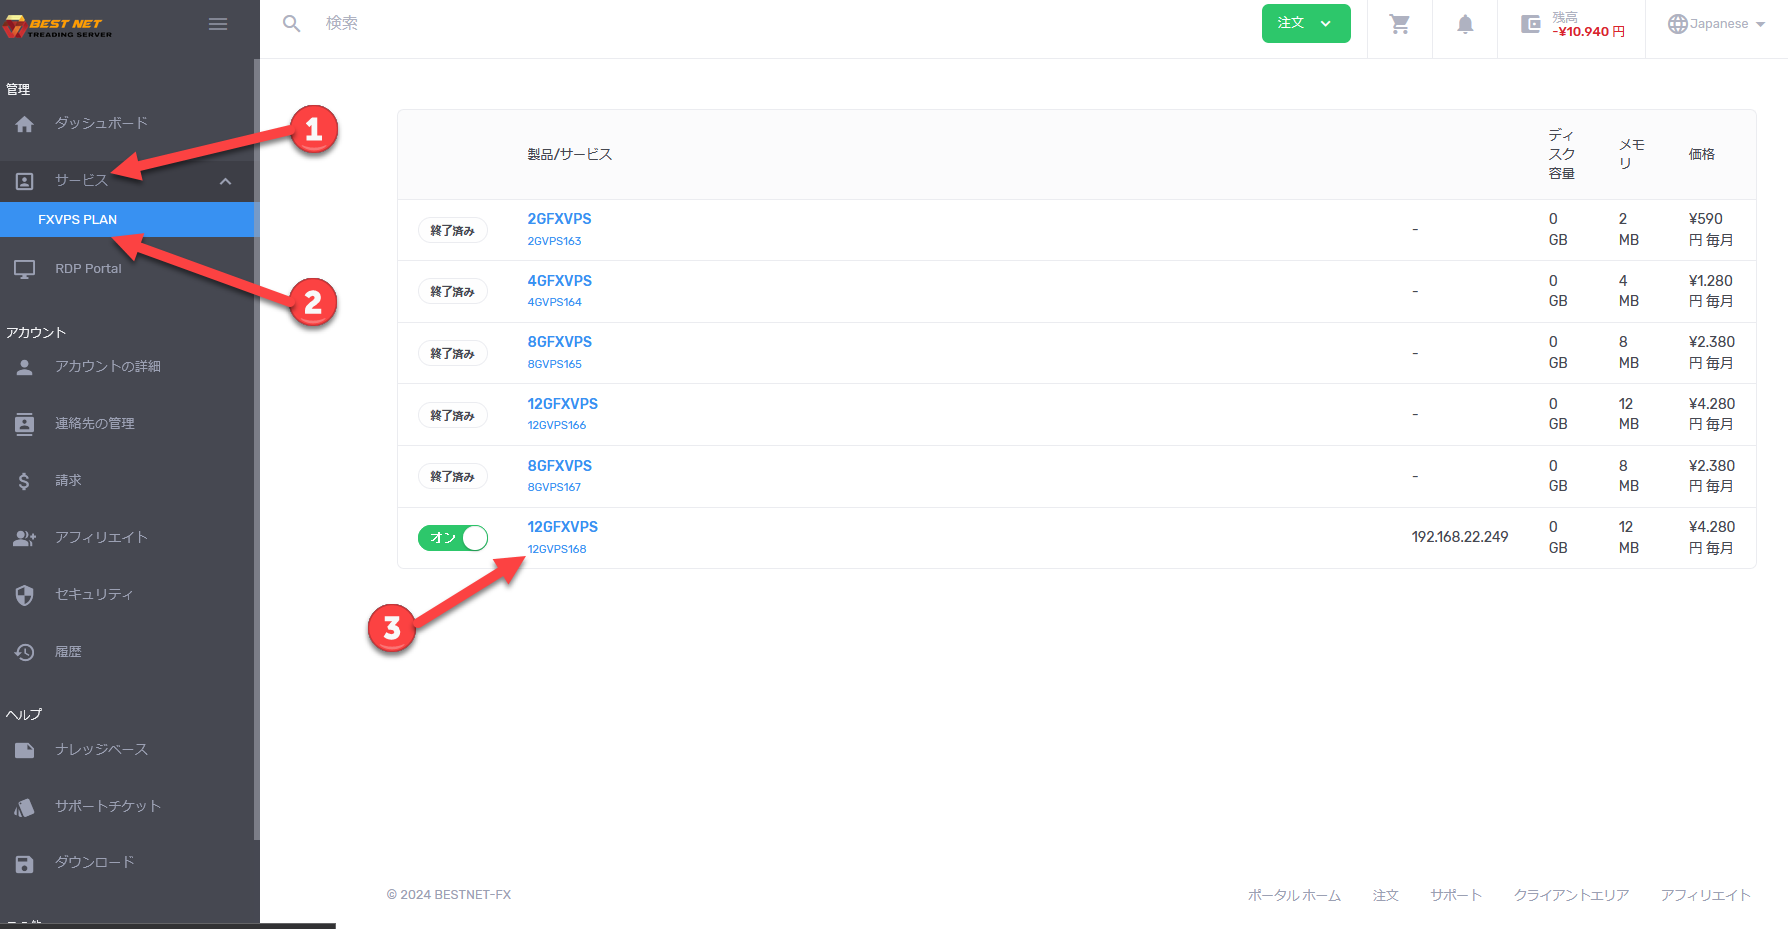Open the dashboard home icon
The image size is (1788, 929).
click(x=25, y=124)
